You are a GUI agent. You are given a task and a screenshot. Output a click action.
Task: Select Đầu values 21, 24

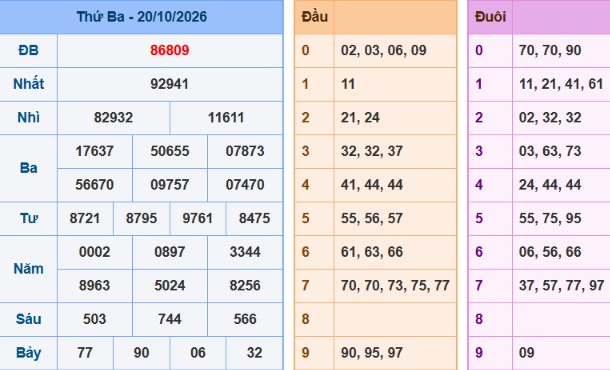click(x=360, y=117)
